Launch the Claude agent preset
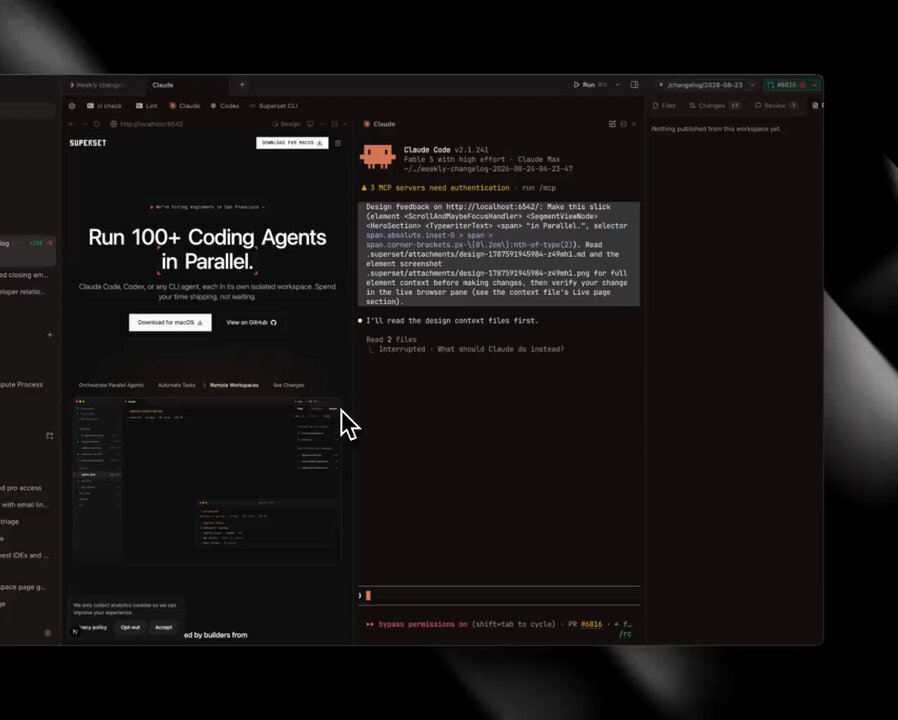This screenshot has width=898, height=720. coord(184,106)
